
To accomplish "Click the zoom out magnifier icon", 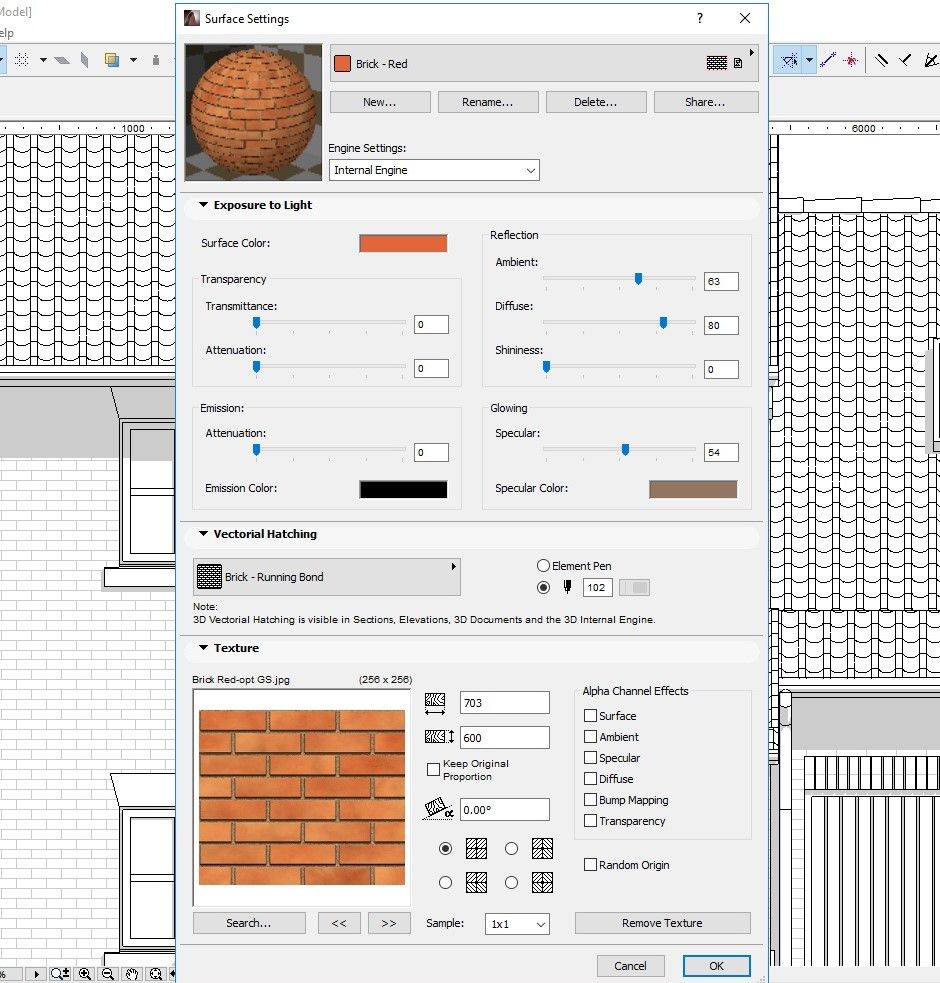I will pos(108,974).
